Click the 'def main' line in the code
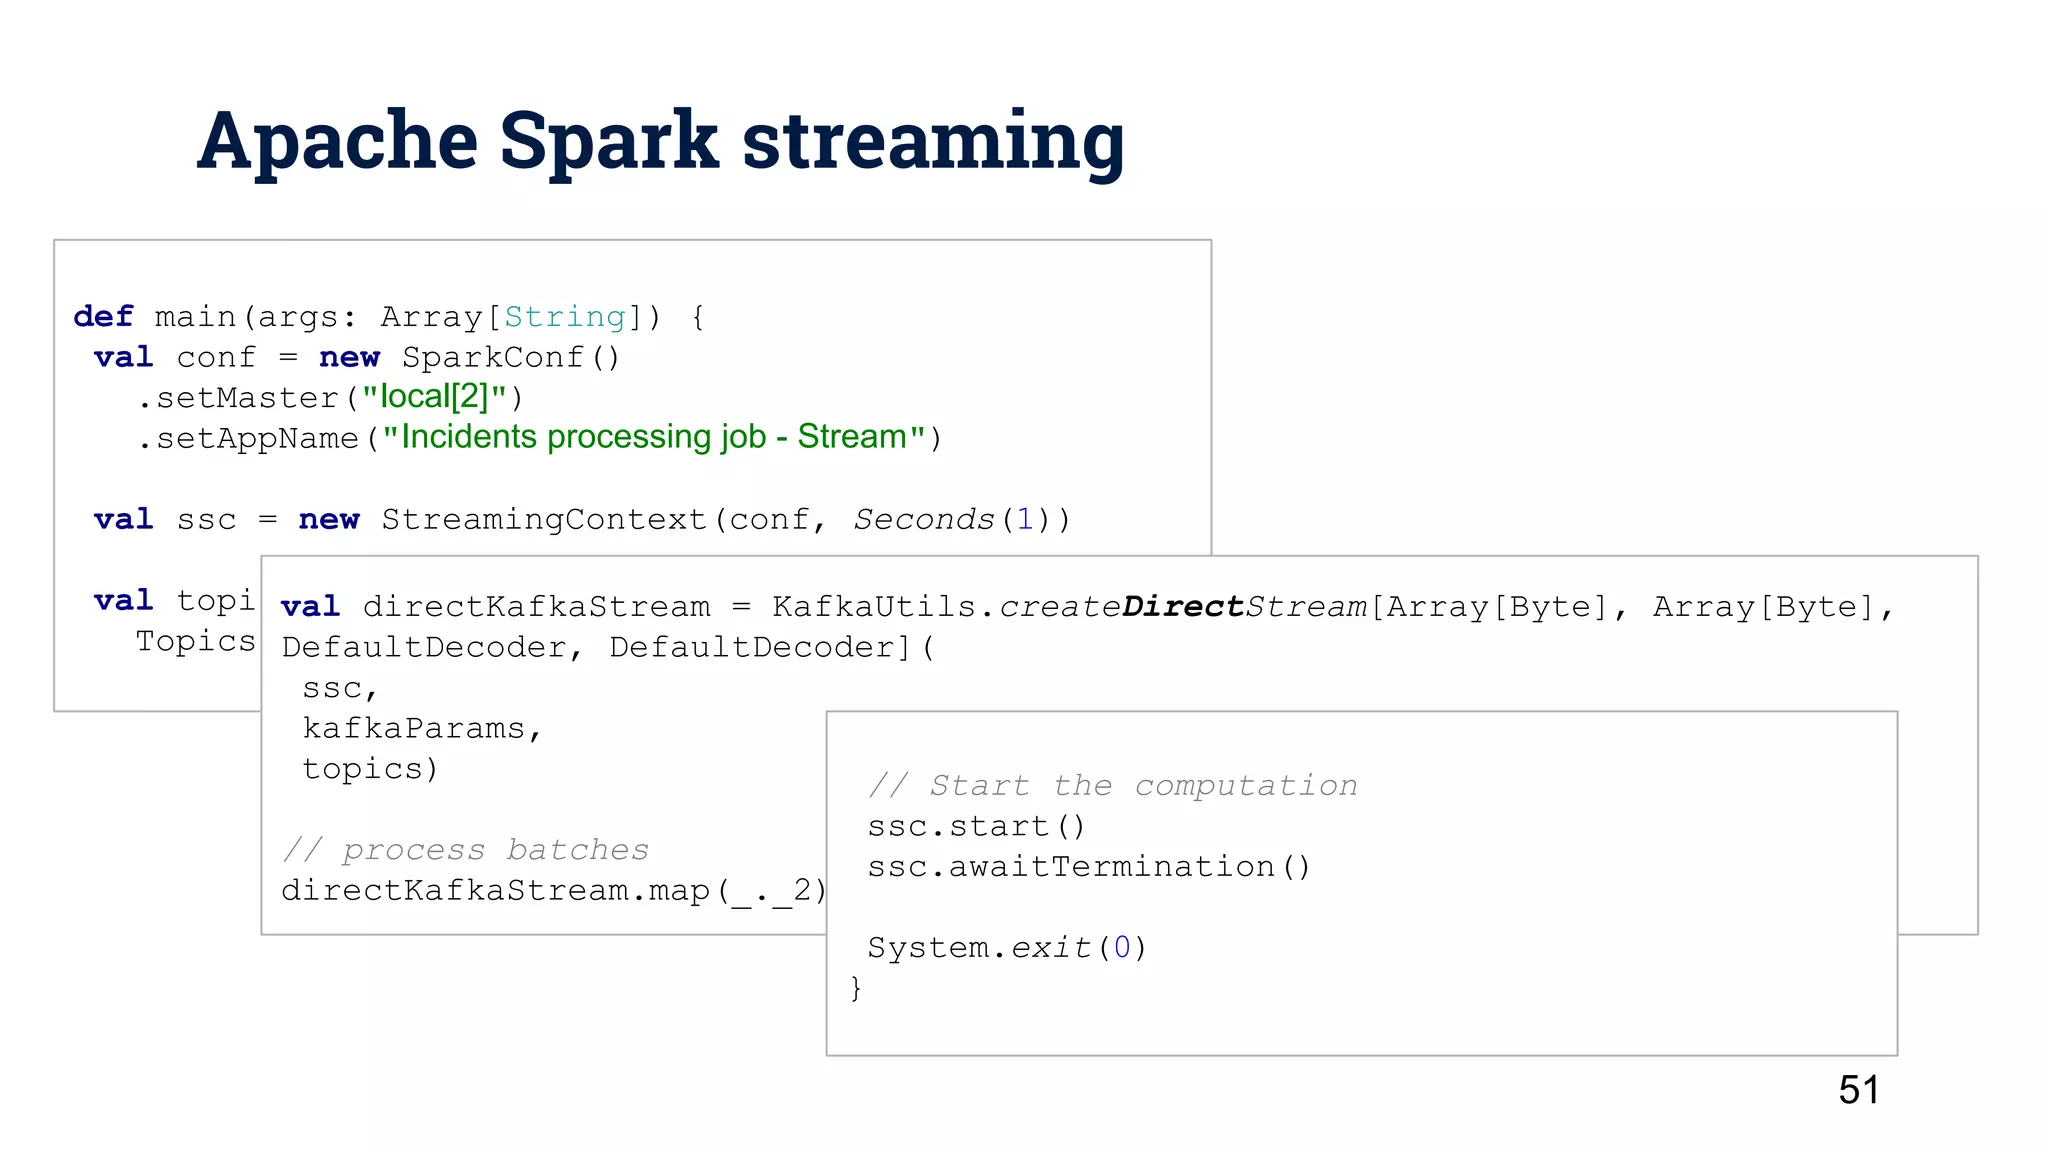 pyautogui.click(x=388, y=317)
